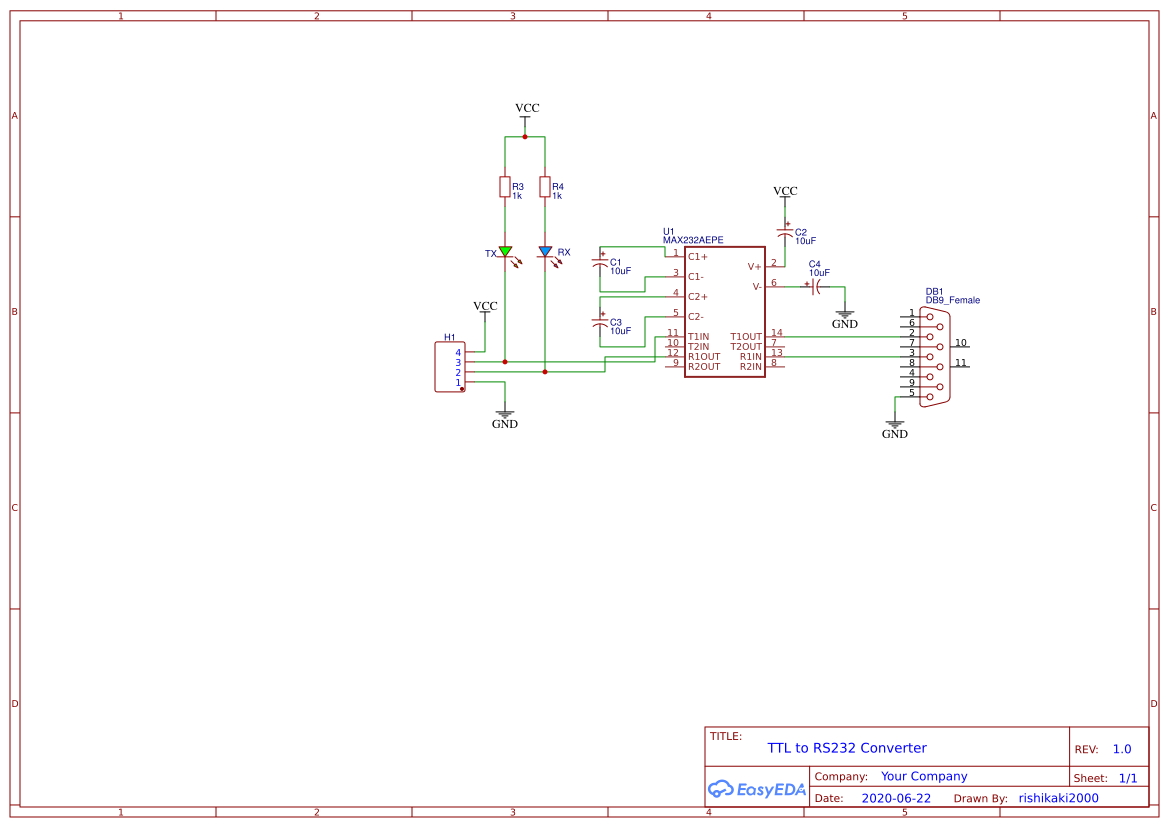Select the date 2020-06-22
The image size is (1169, 827).
pos(897,797)
